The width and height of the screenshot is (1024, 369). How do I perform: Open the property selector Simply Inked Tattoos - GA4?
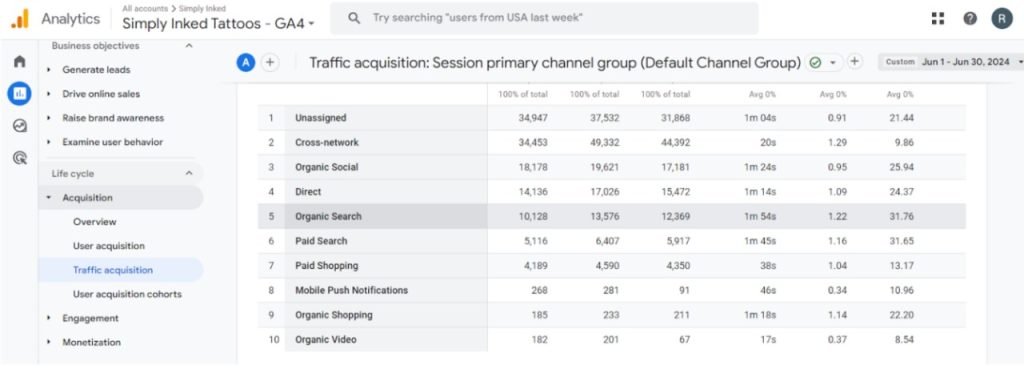point(218,23)
